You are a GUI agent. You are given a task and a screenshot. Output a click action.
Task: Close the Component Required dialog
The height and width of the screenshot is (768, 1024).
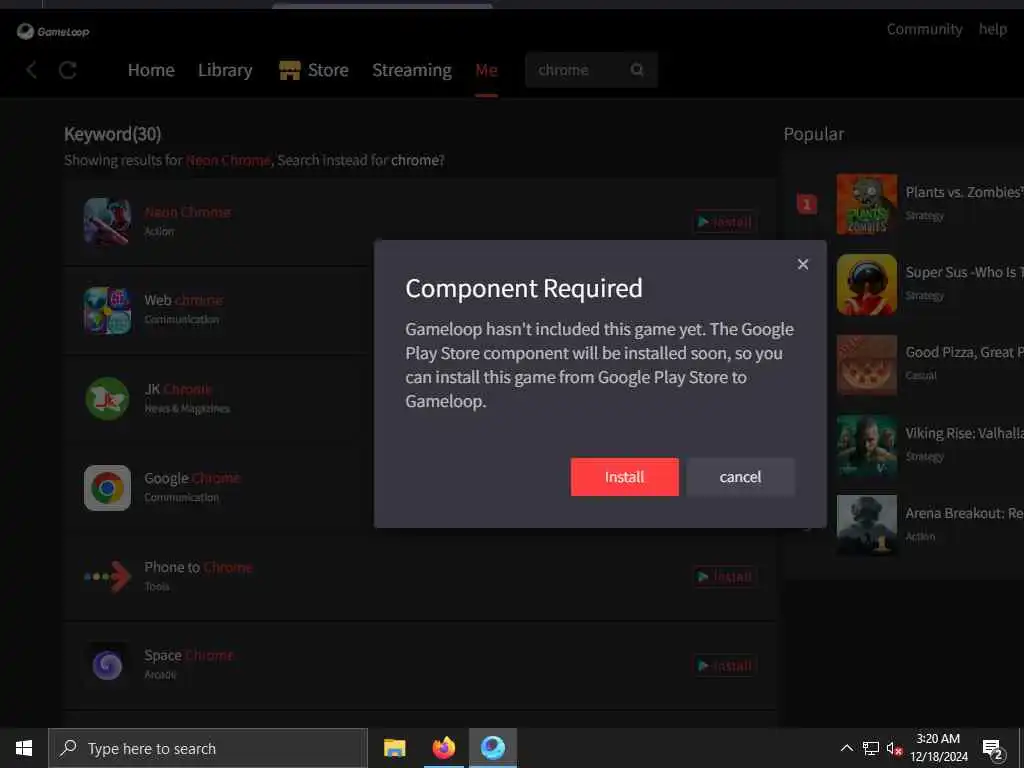(803, 264)
